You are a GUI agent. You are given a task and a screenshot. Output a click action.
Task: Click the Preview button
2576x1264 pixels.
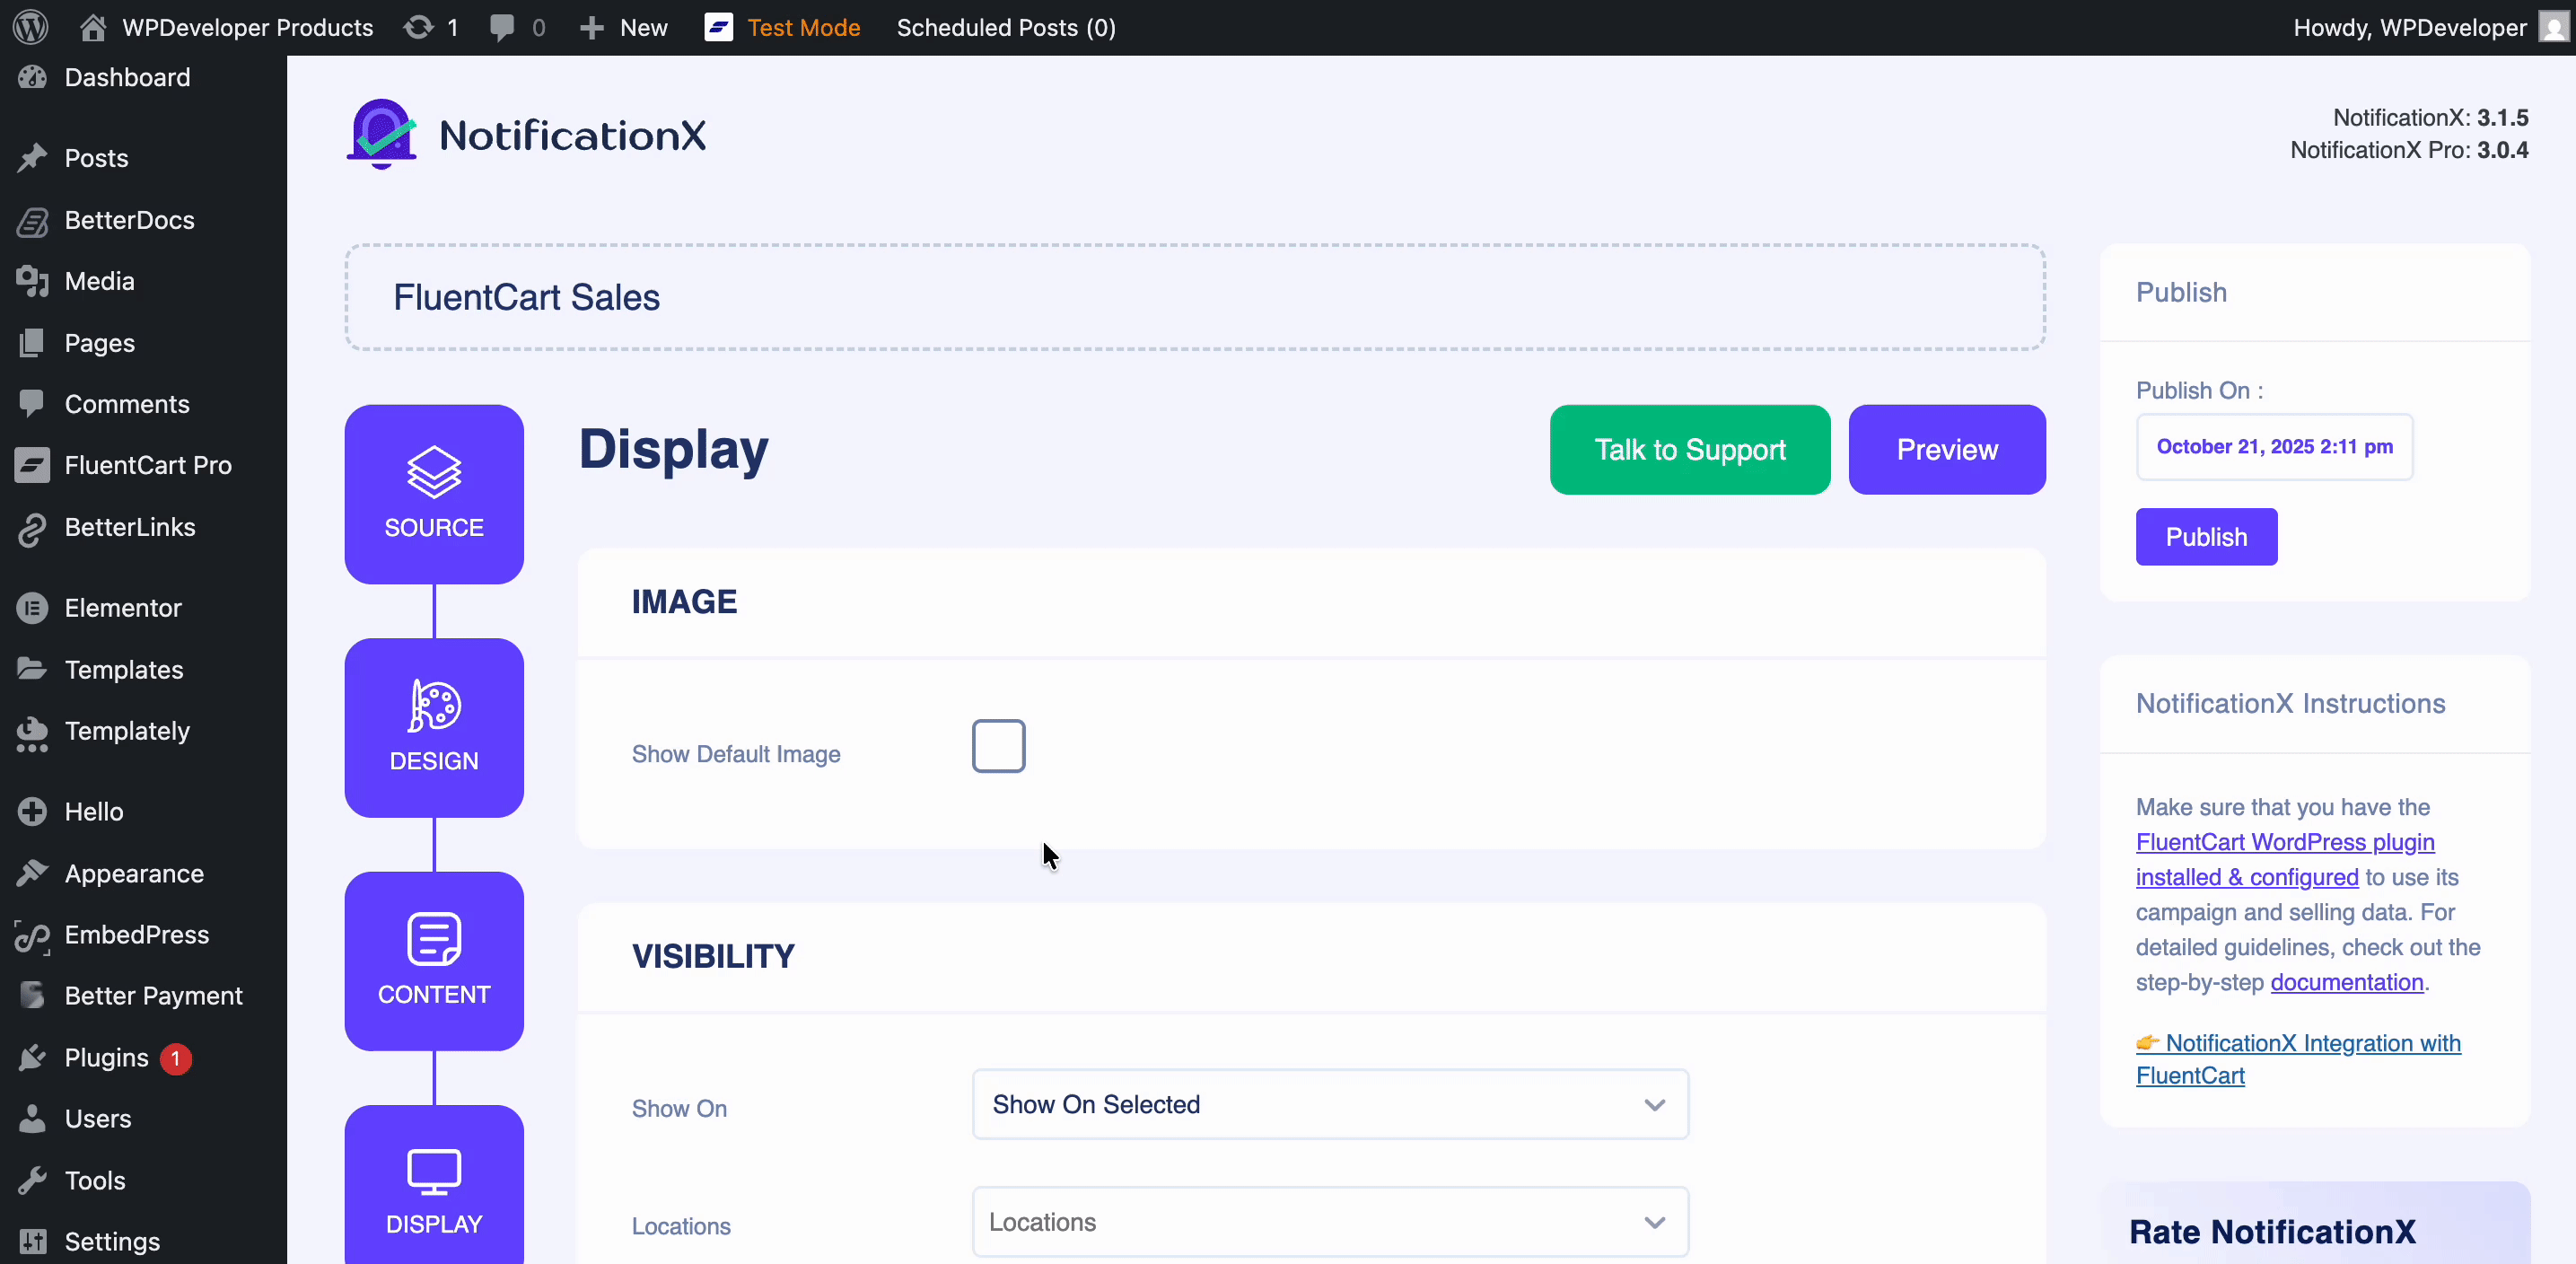1946,450
